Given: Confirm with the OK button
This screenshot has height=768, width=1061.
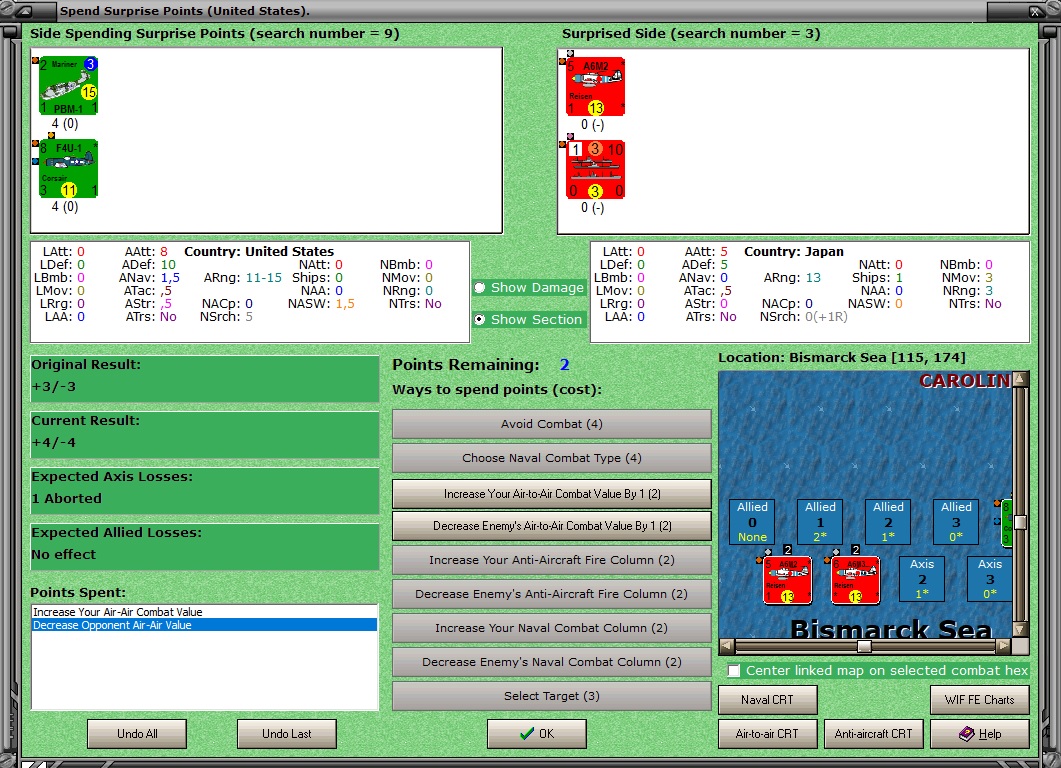Looking at the screenshot, I should click(537, 733).
